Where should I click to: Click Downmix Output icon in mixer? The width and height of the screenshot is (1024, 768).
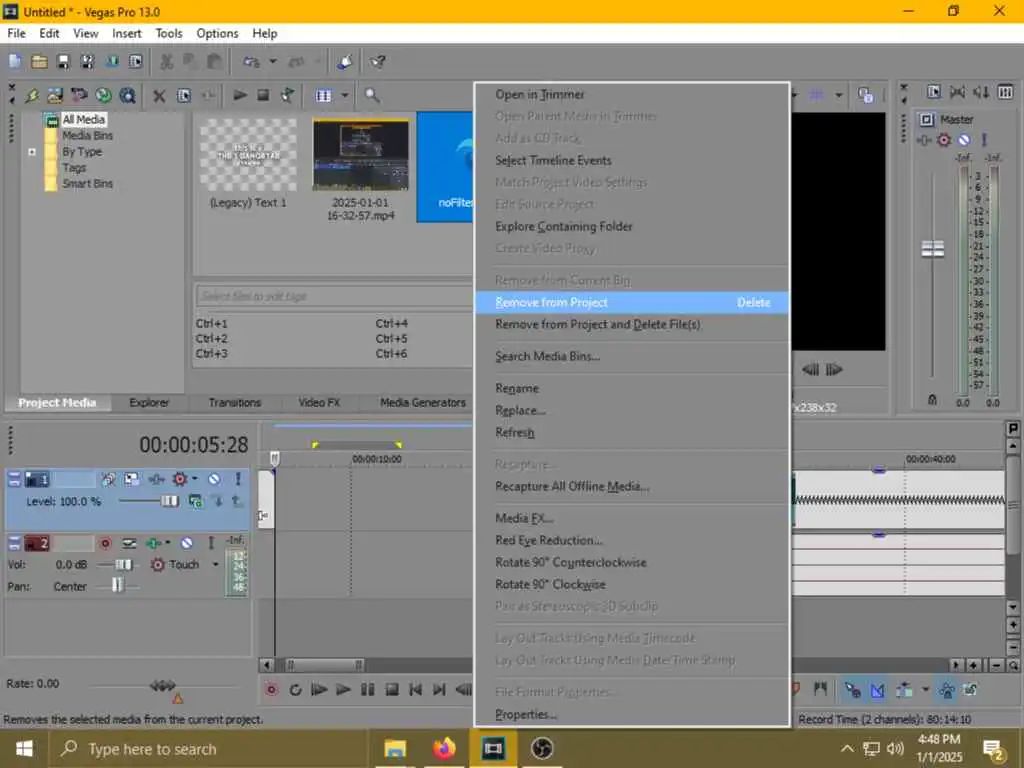(957, 93)
